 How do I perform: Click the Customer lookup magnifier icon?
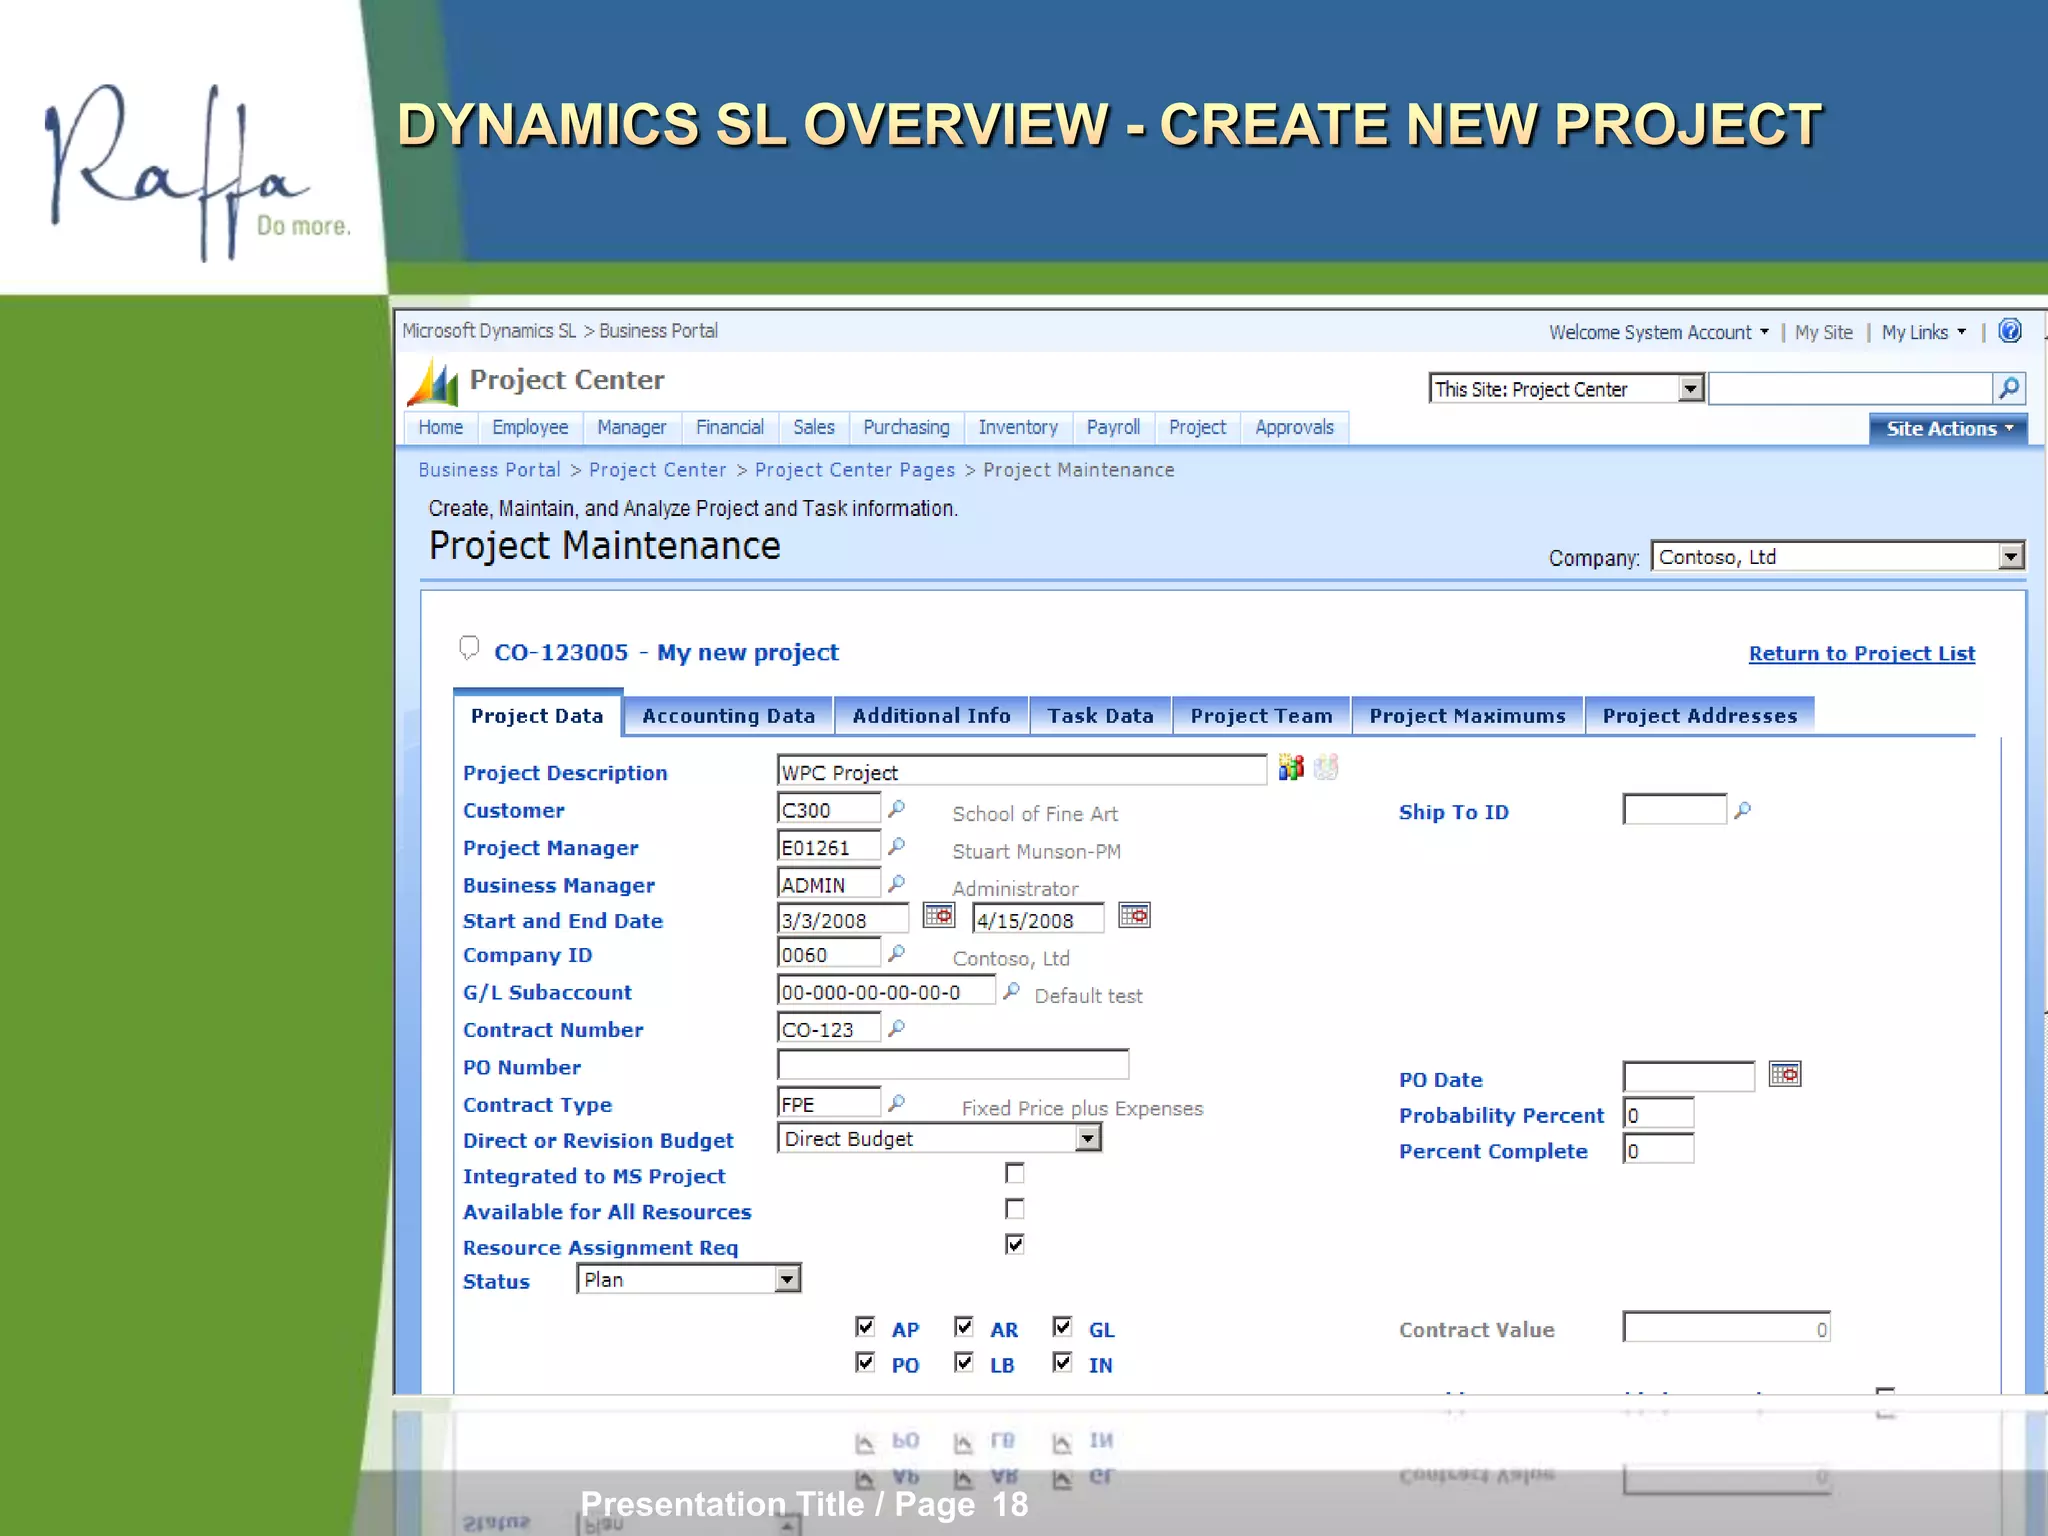897,808
